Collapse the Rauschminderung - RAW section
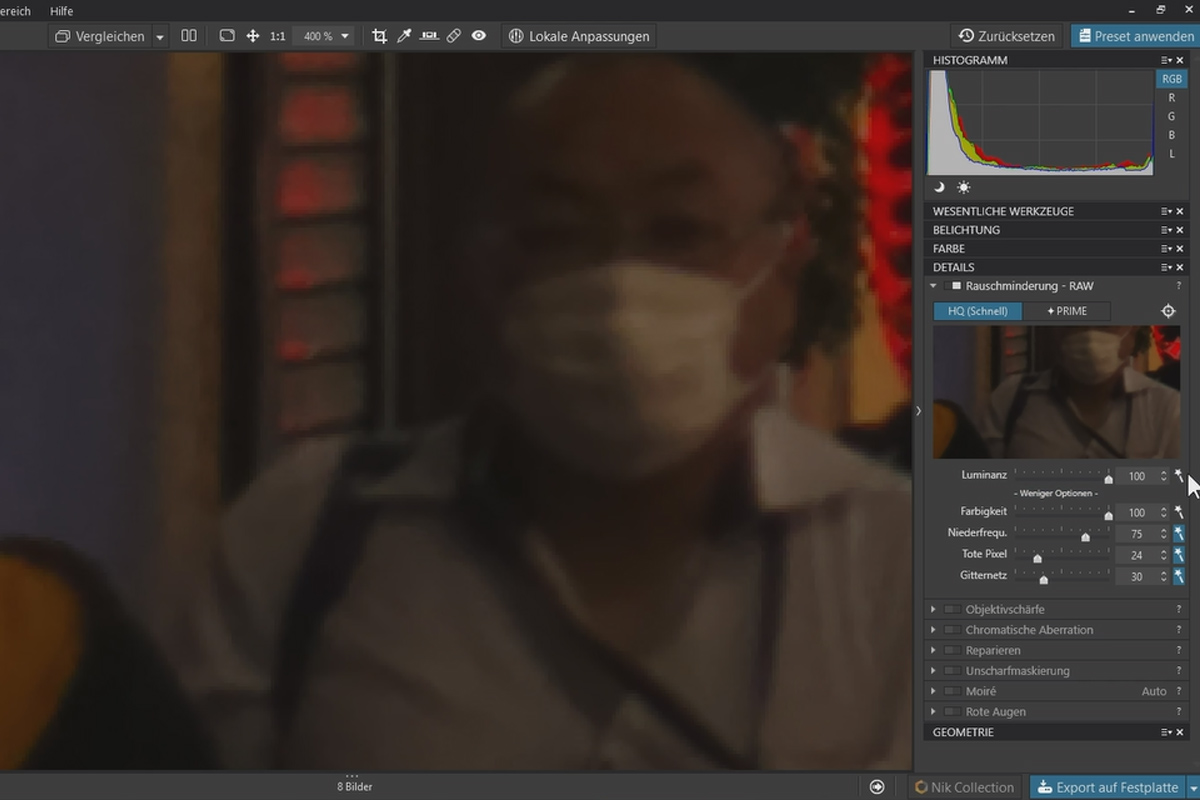The height and width of the screenshot is (800, 1200). 933,286
